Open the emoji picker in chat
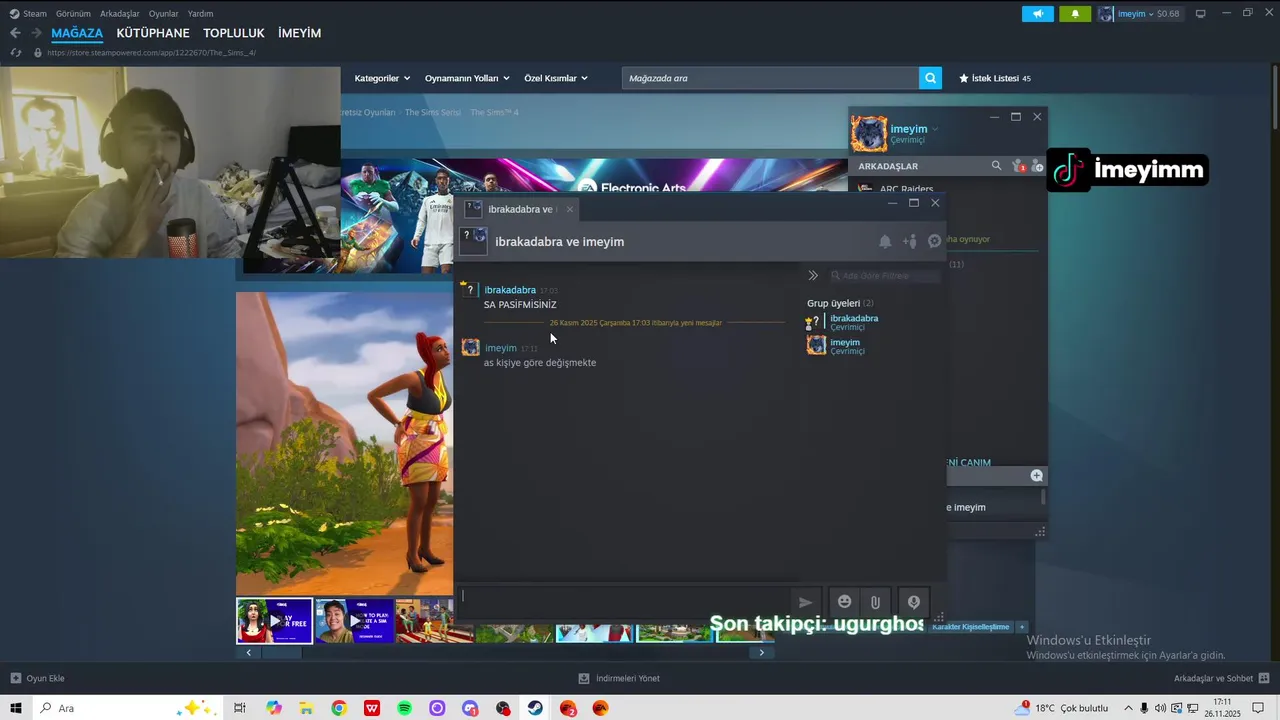Image resolution: width=1280 pixels, height=720 pixels. (x=844, y=601)
